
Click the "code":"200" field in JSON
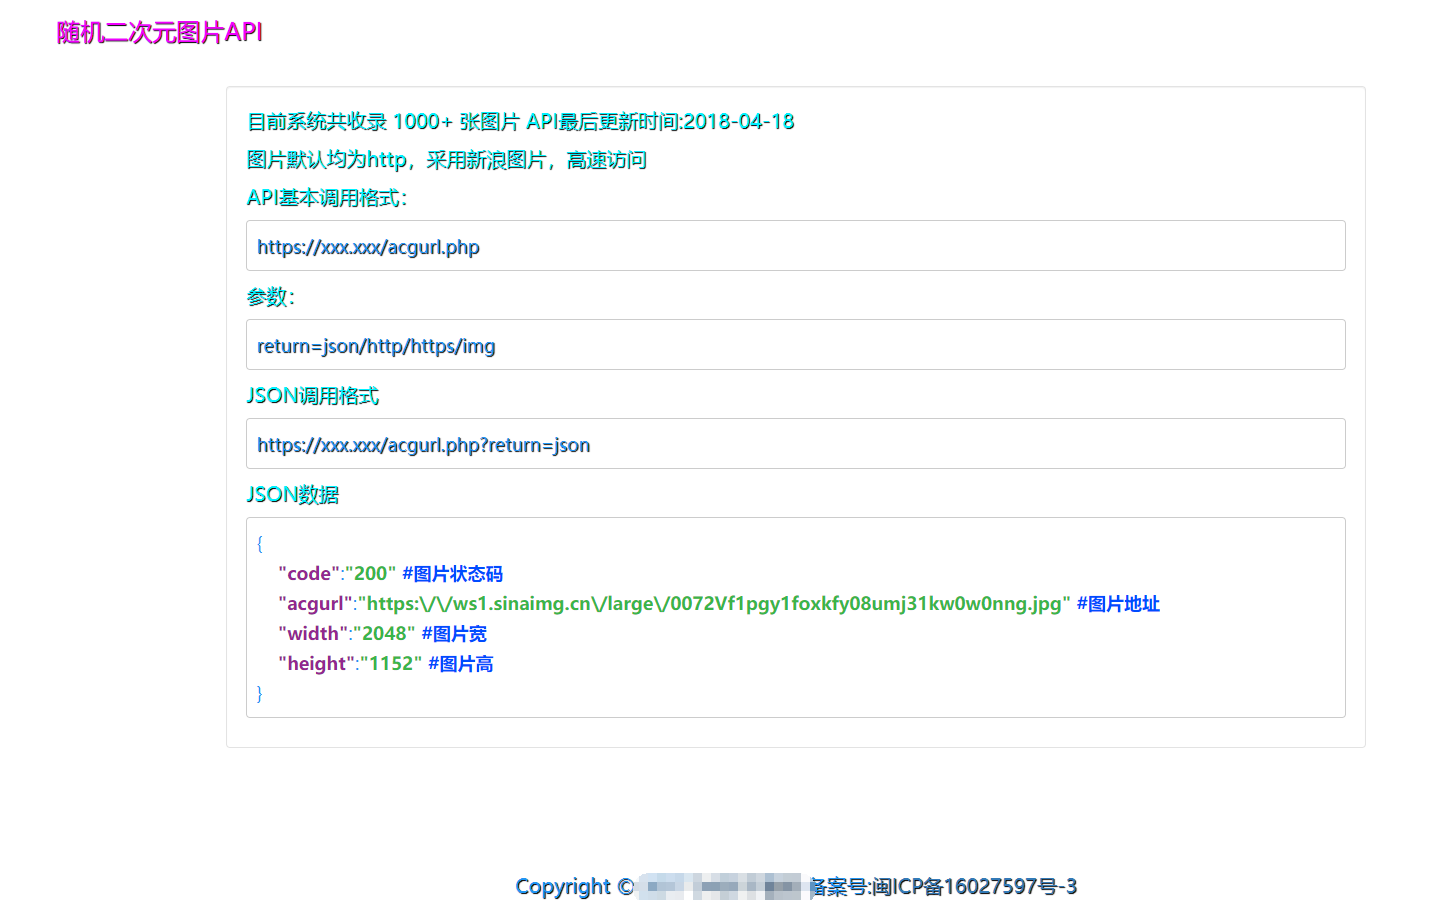click(313, 574)
